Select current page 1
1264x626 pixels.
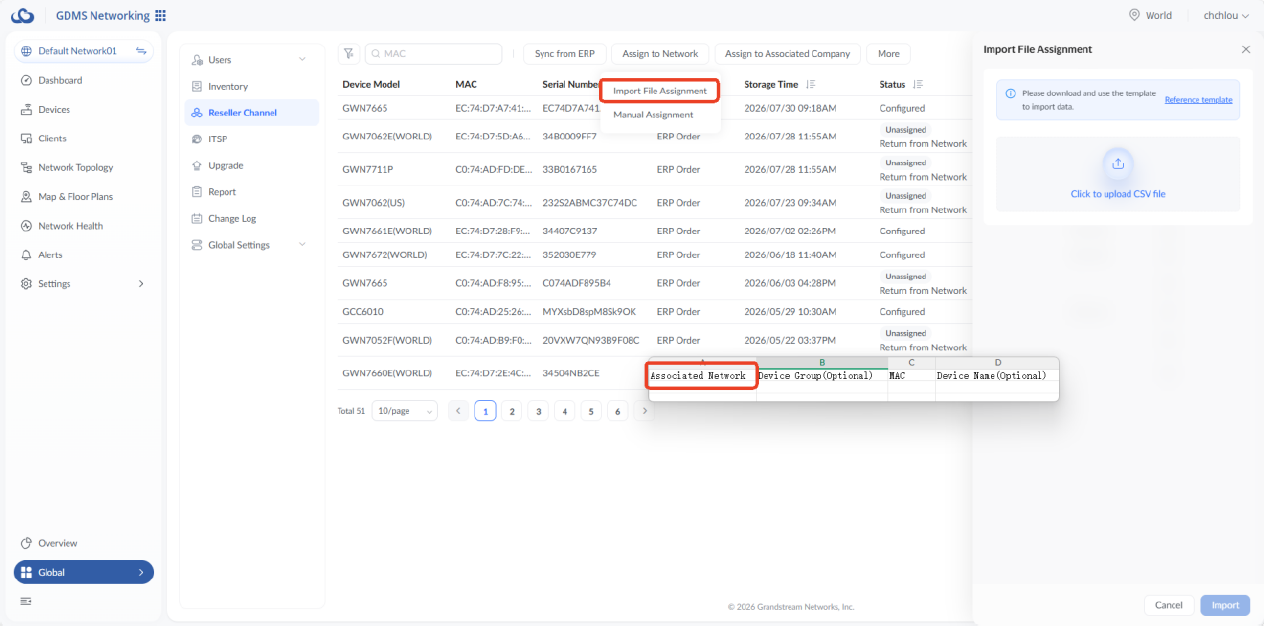pyautogui.click(x=485, y=411)
